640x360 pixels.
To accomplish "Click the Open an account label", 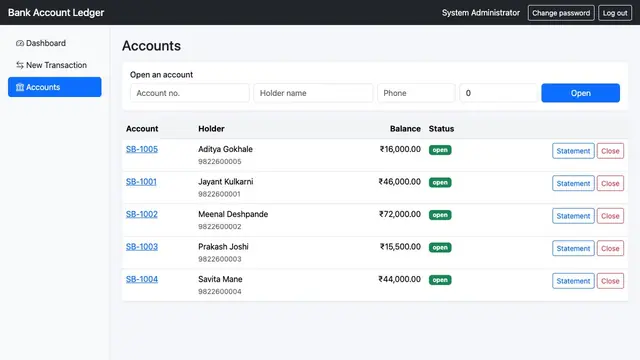I will [x=161, y=75].
